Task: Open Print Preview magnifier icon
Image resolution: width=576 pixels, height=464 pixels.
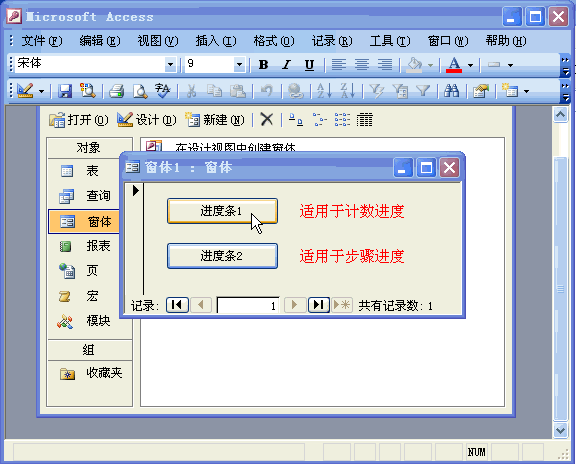Action: click(140, 90)
